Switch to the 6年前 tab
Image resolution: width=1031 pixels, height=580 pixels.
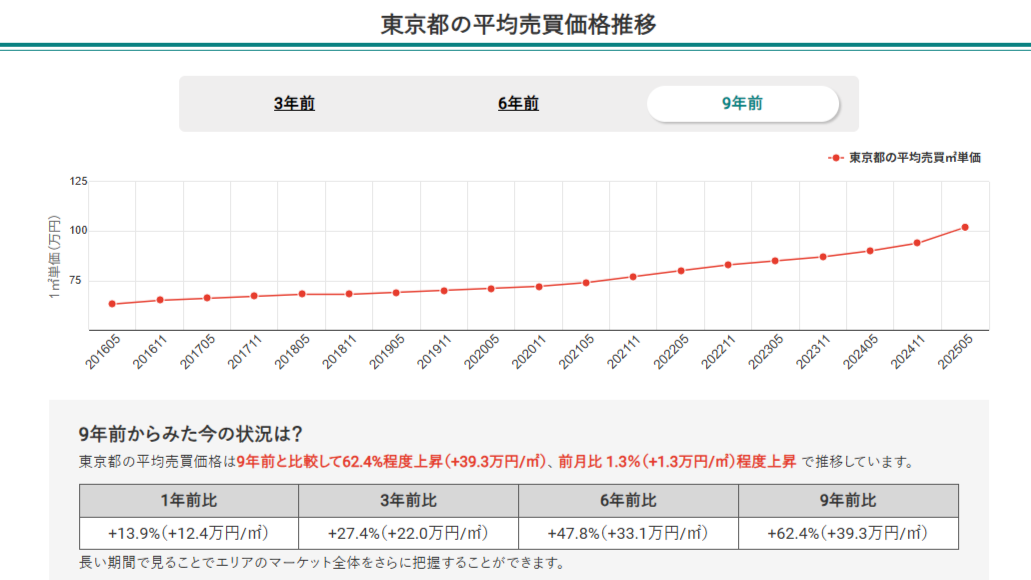point(518,103)
